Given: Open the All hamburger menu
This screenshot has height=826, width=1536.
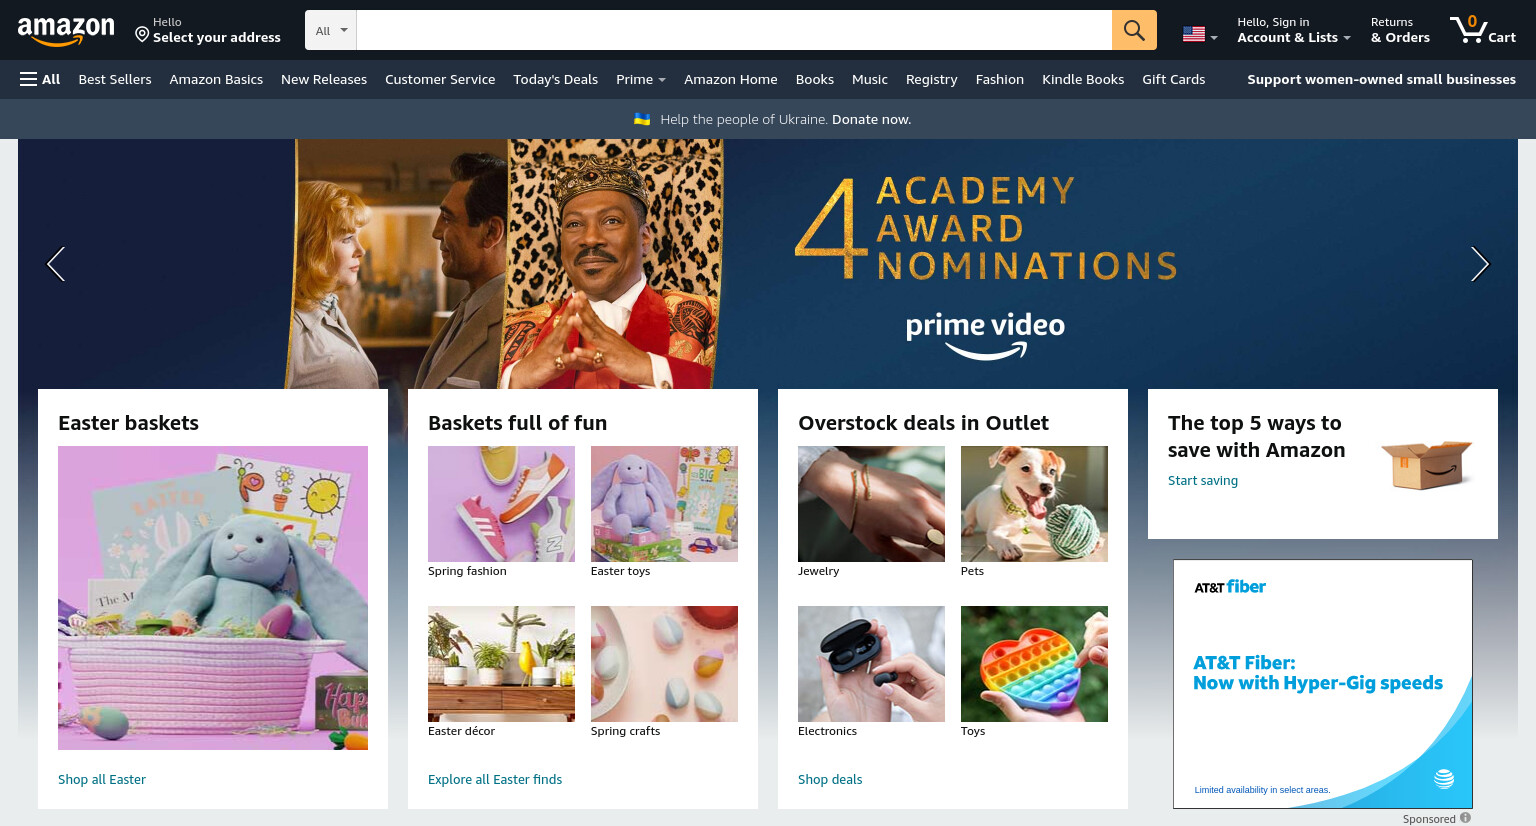Looking at the screenshot, I should (40, 79).
